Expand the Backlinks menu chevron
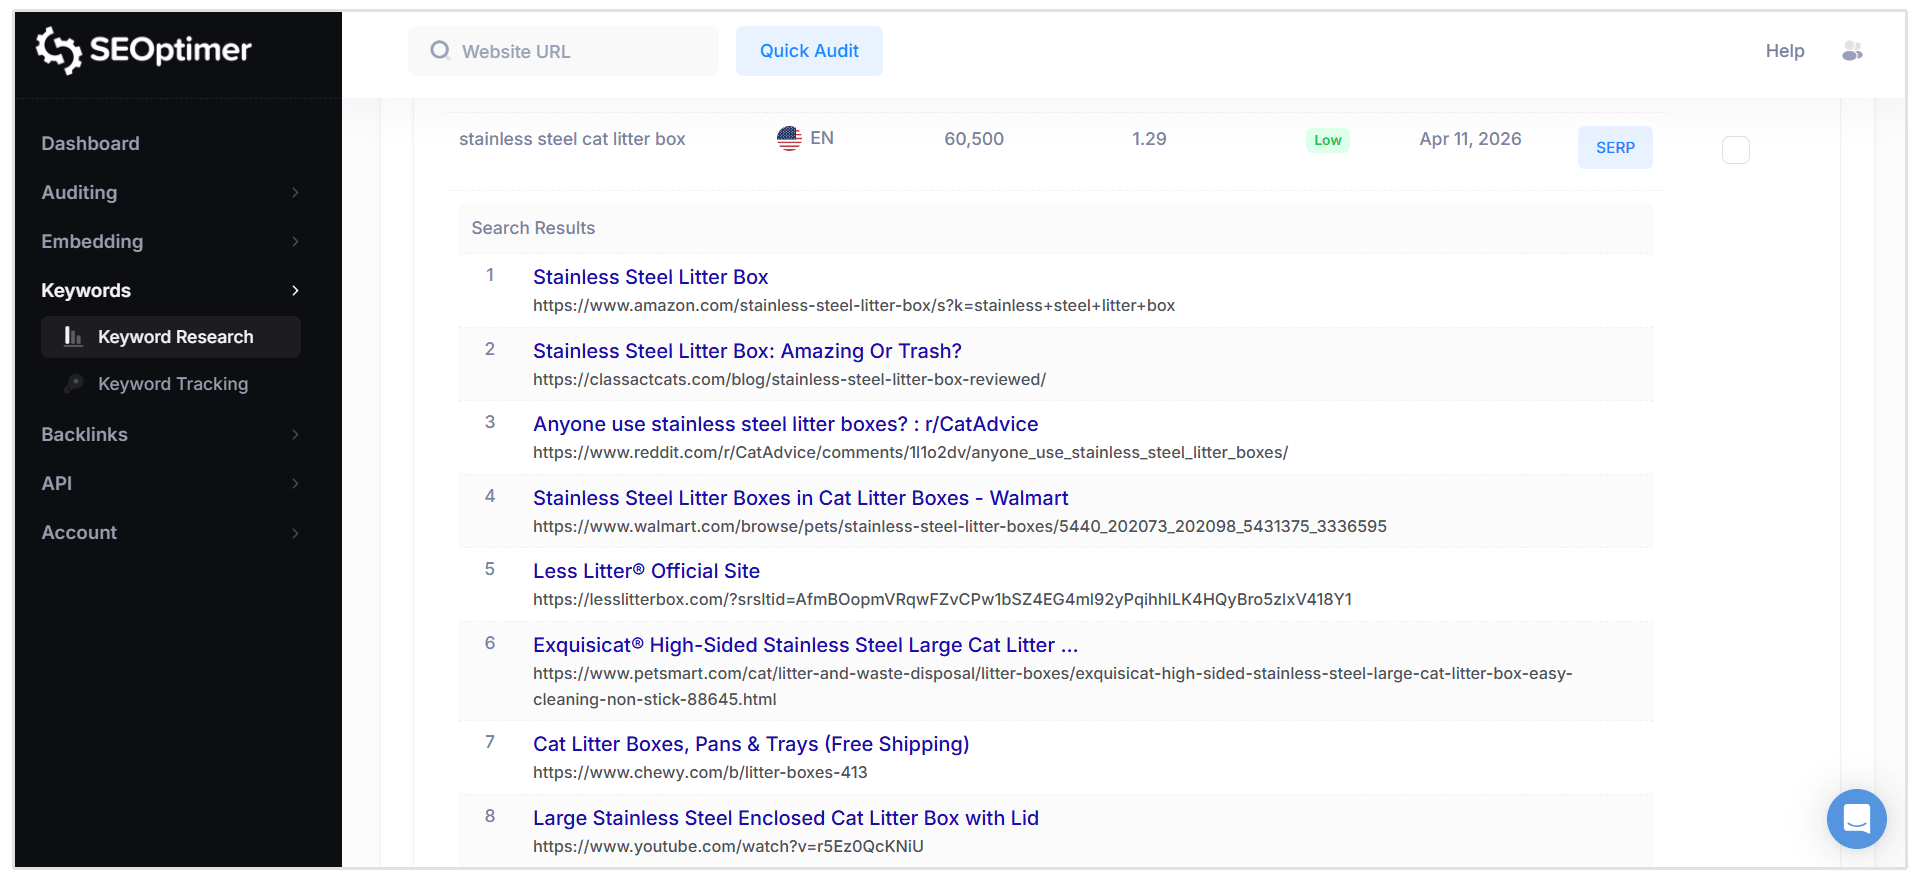 [x=295, y=434]
